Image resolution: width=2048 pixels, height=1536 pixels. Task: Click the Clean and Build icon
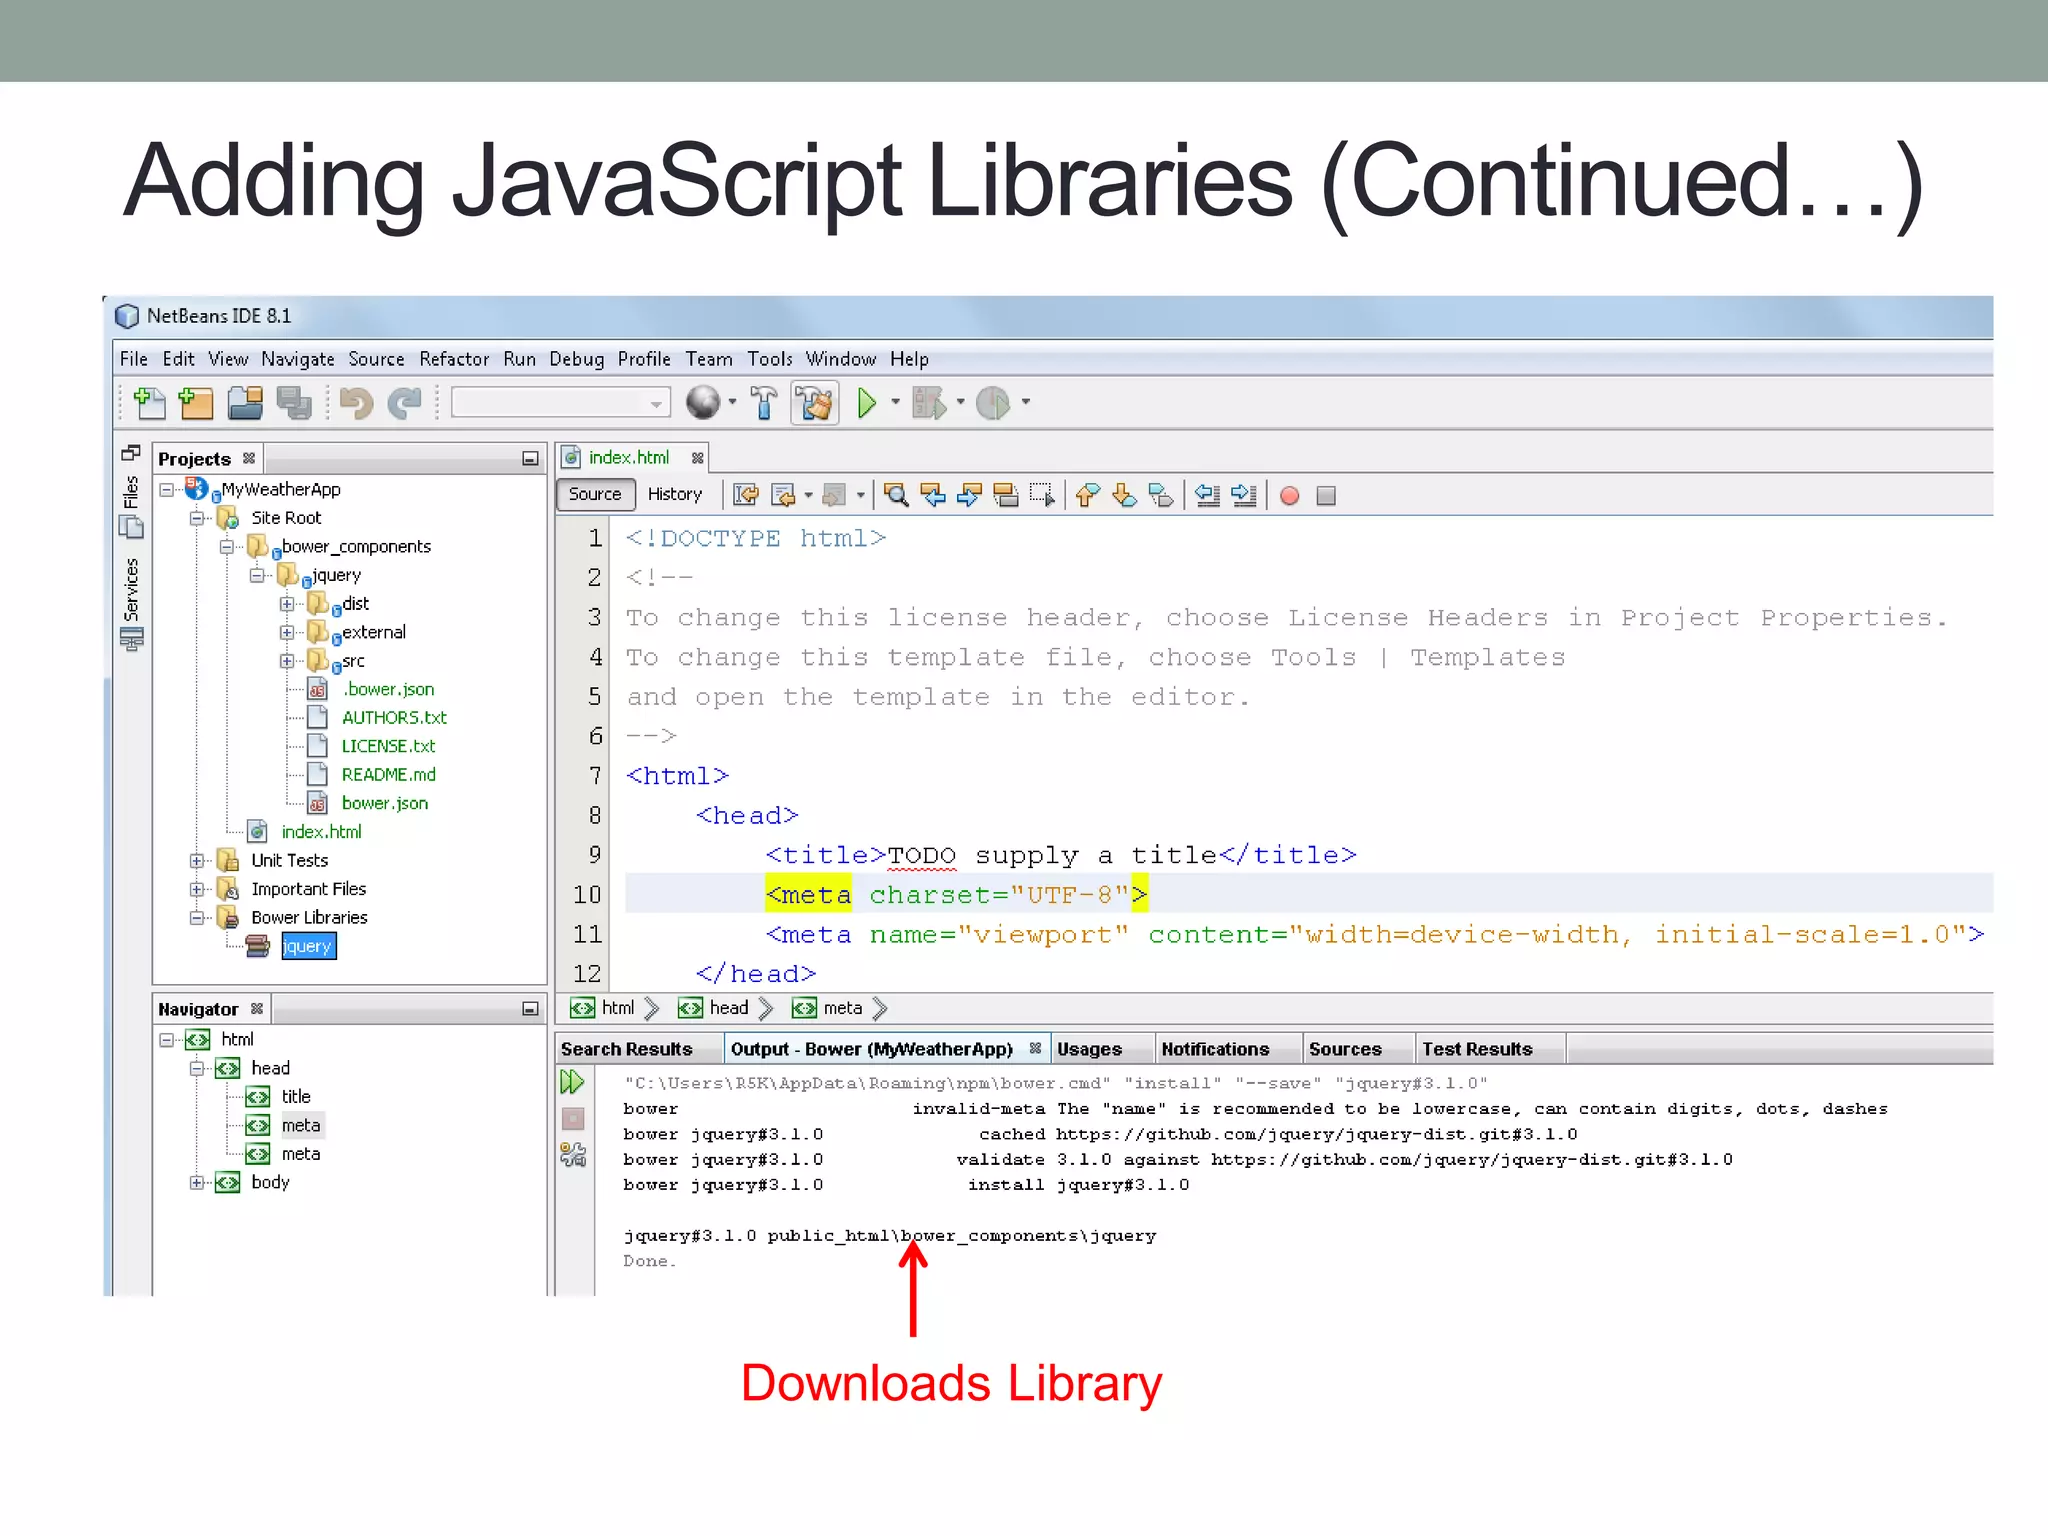click(x=815, y=403)
